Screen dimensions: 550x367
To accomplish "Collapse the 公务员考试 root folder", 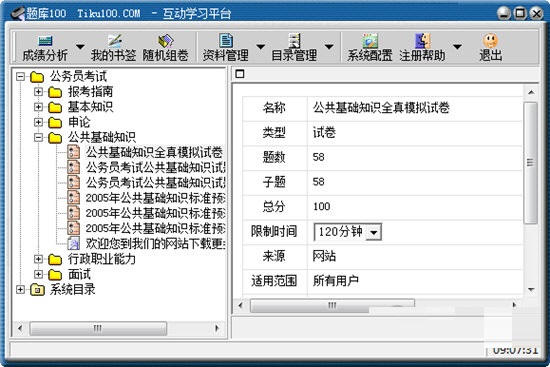I will 21,76.
